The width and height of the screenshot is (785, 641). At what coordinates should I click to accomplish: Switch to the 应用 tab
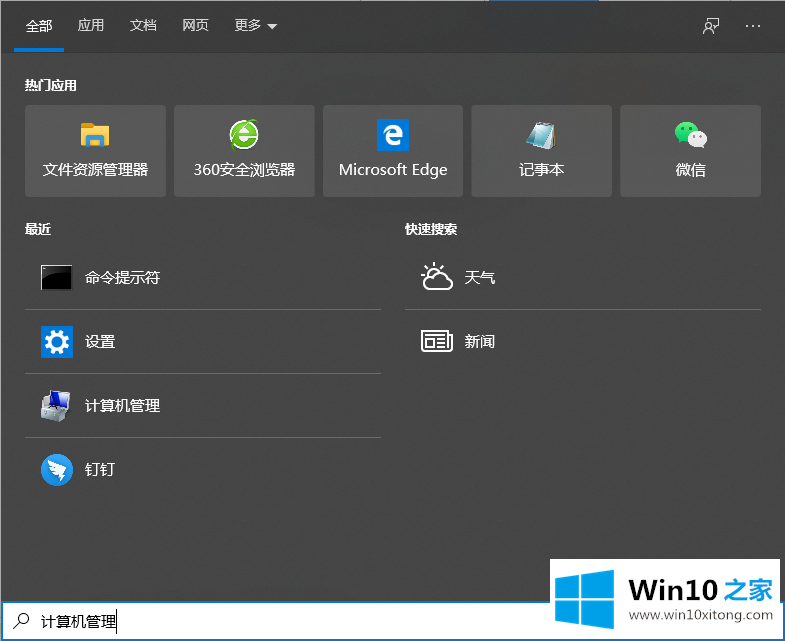[x=91, y=25]
